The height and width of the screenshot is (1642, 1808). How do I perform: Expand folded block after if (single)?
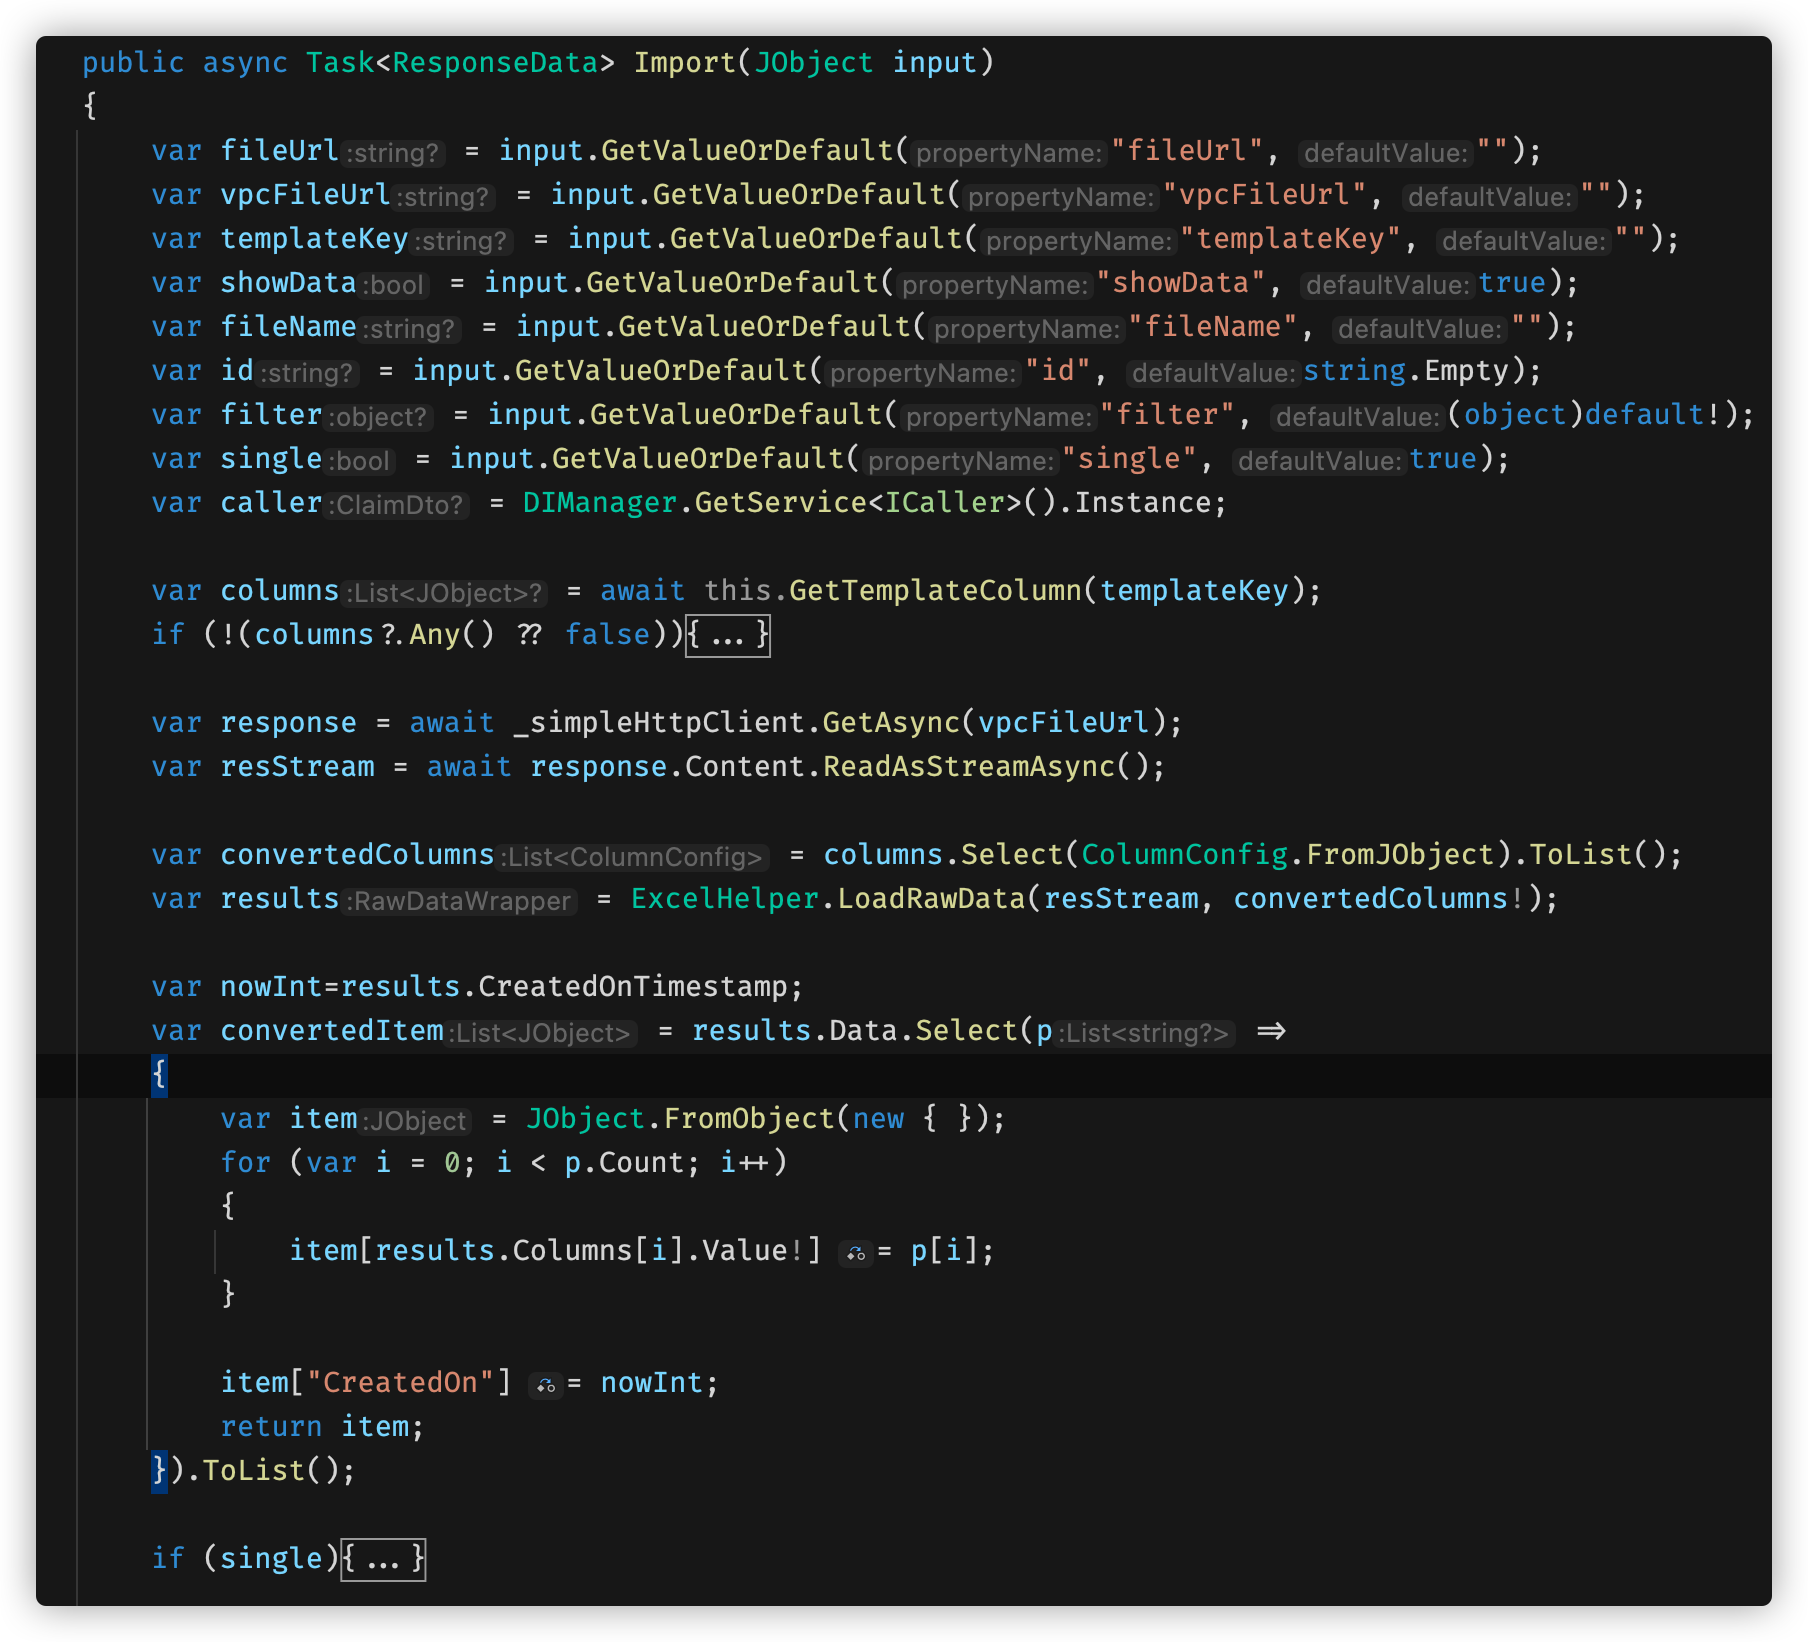click(x=384, y=1559)
